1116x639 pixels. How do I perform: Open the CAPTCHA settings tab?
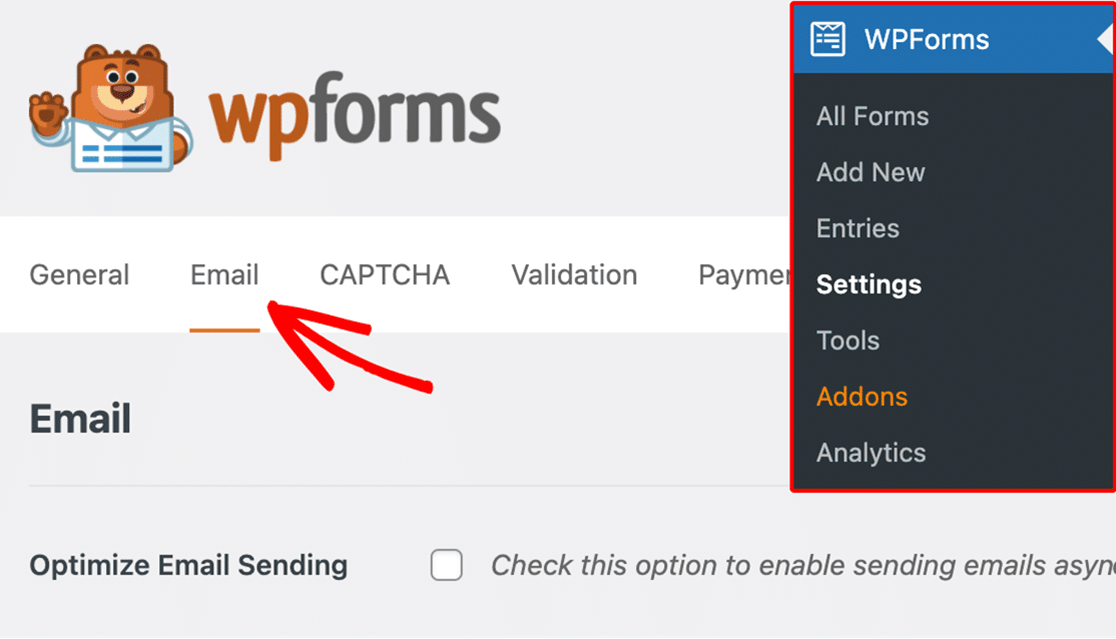[384, 275]
